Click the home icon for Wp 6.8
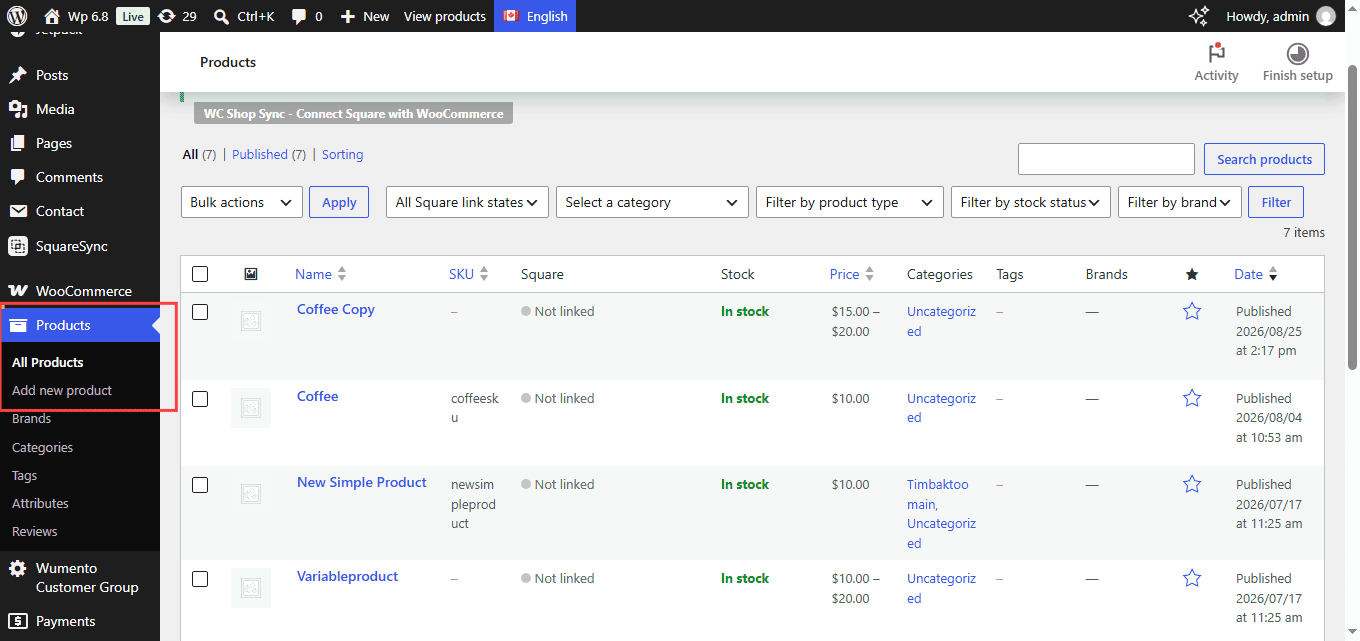Viewport: 1360px width, 641px height. tap(52, 16)
